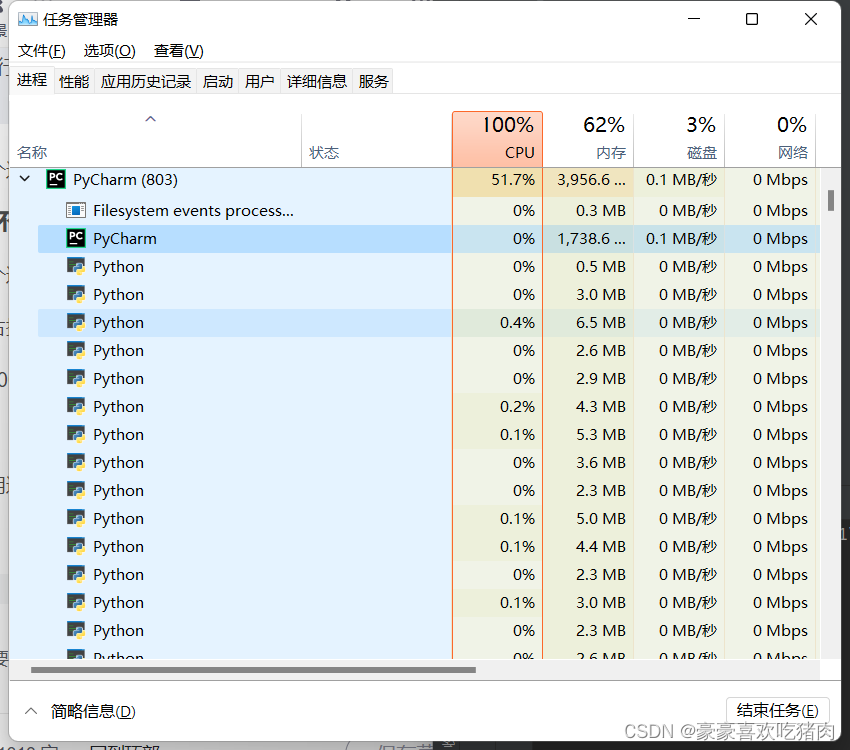This screenshot has height=750, width=850.
Task: Click the horizontal scrollbar thumb
Action: point(253,670)
